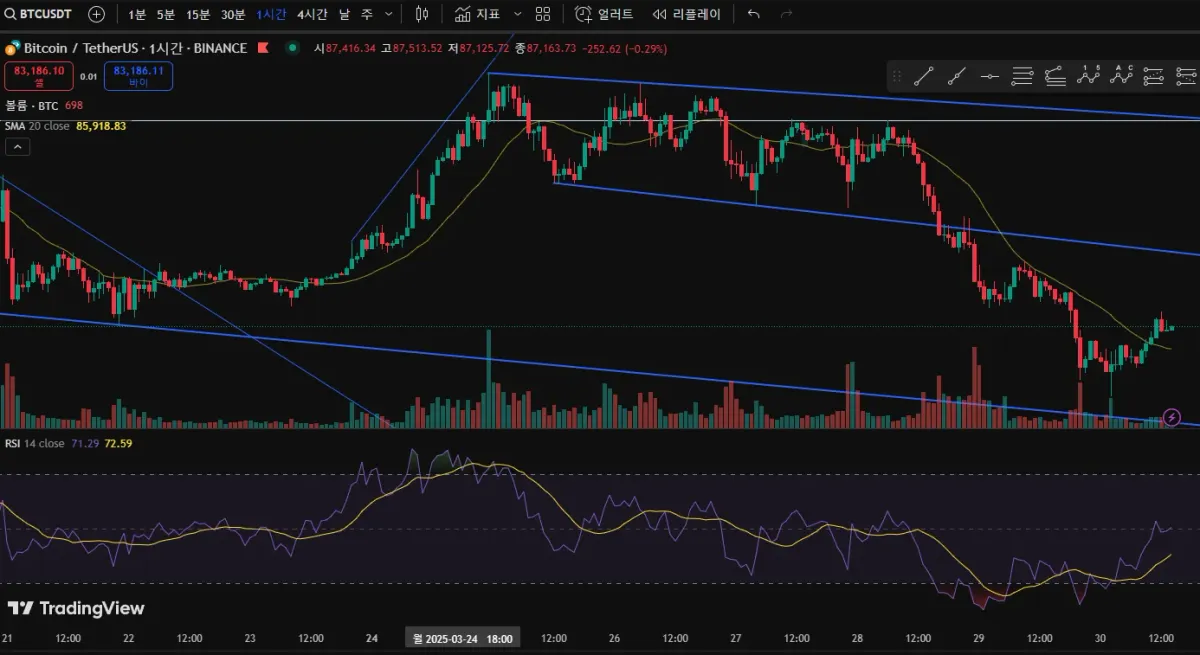Select the Fib Retracement tool
The image size is (1200, 655).
(1022, 75)
